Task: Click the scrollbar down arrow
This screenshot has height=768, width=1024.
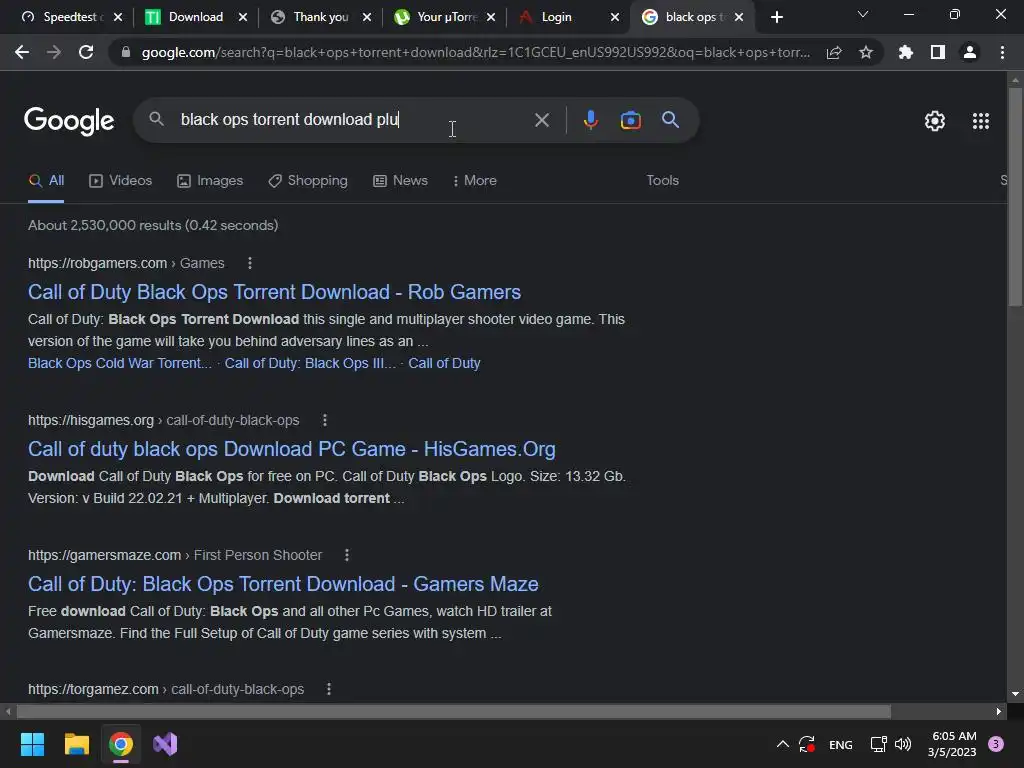Action: point(1014,694)
